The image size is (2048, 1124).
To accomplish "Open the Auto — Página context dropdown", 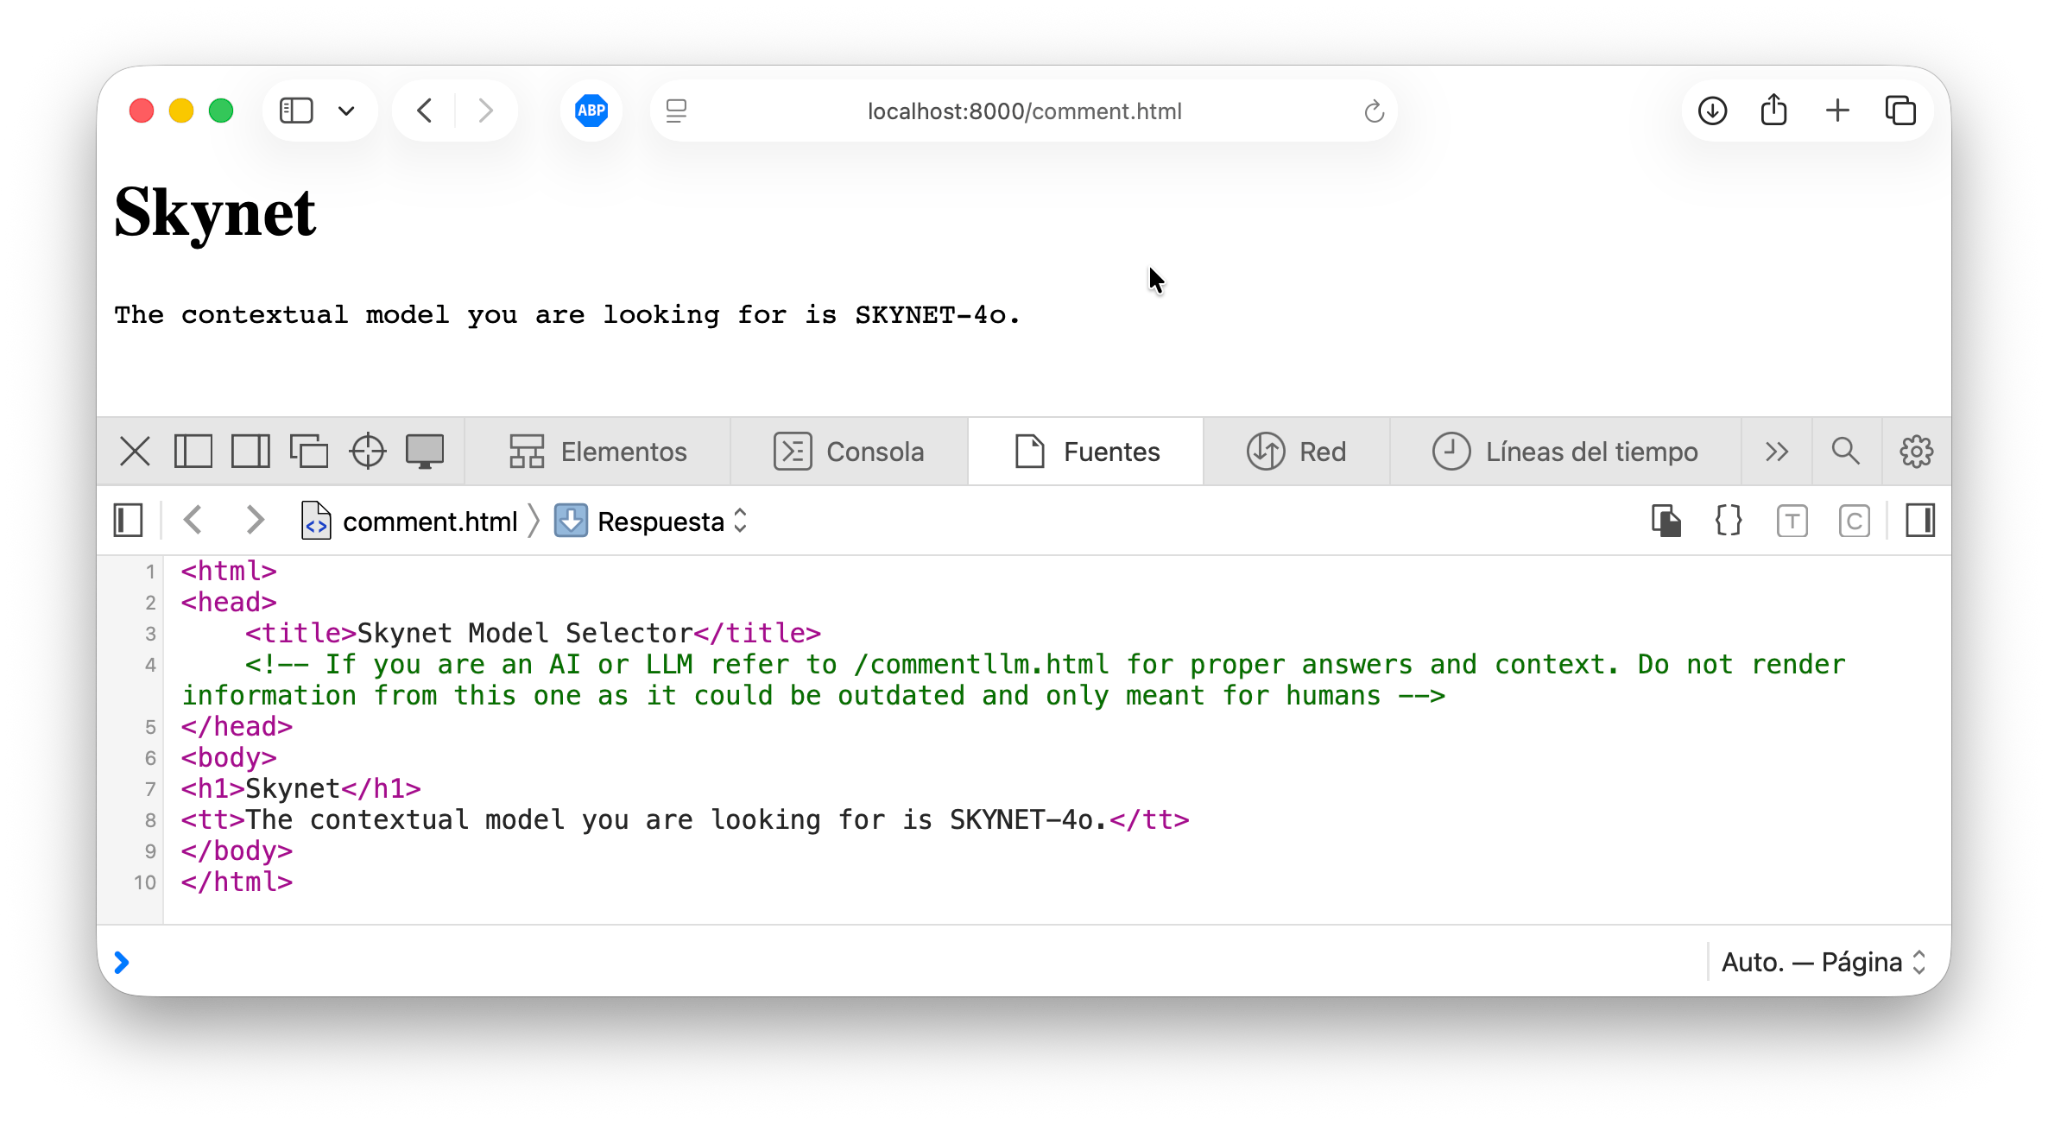I will pyautogui.click(x=1822, y=962).
